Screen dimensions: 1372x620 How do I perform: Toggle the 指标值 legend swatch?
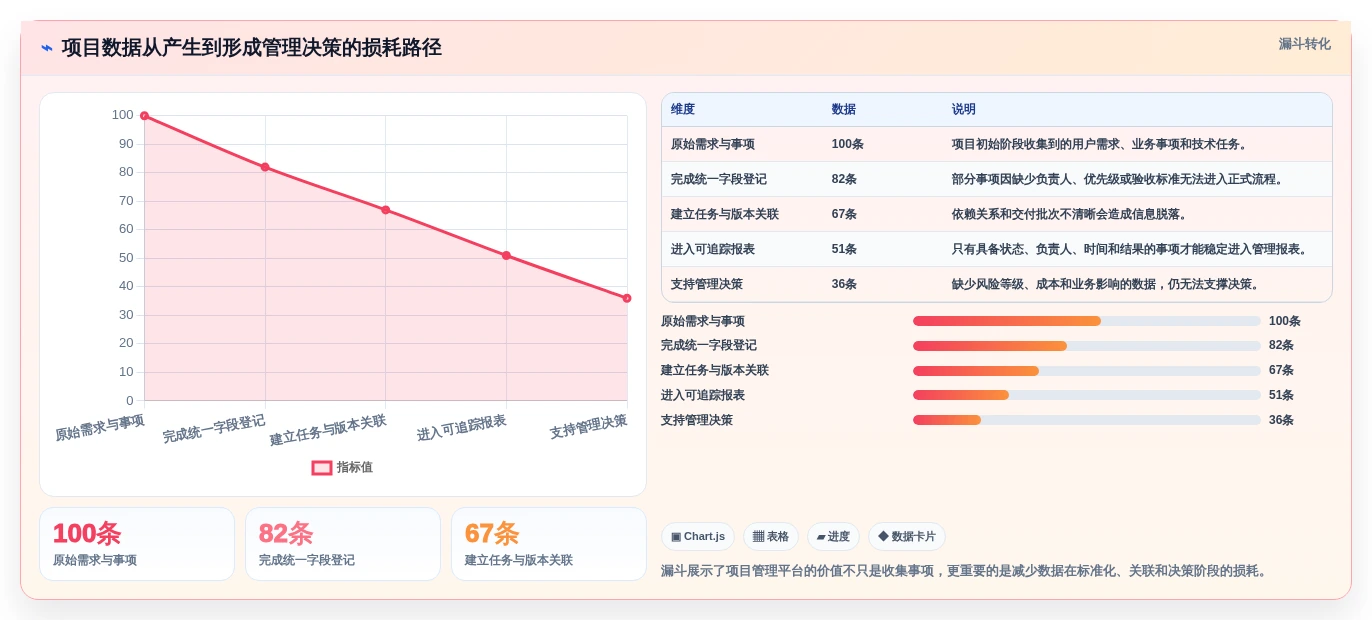[322, 467]
